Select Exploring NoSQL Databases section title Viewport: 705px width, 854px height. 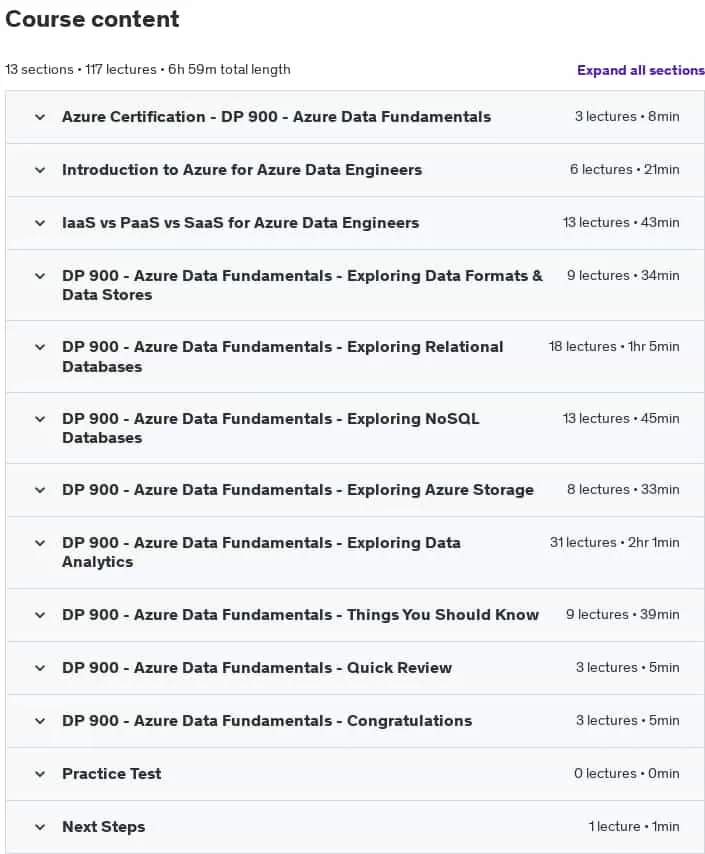coord(271,428)
